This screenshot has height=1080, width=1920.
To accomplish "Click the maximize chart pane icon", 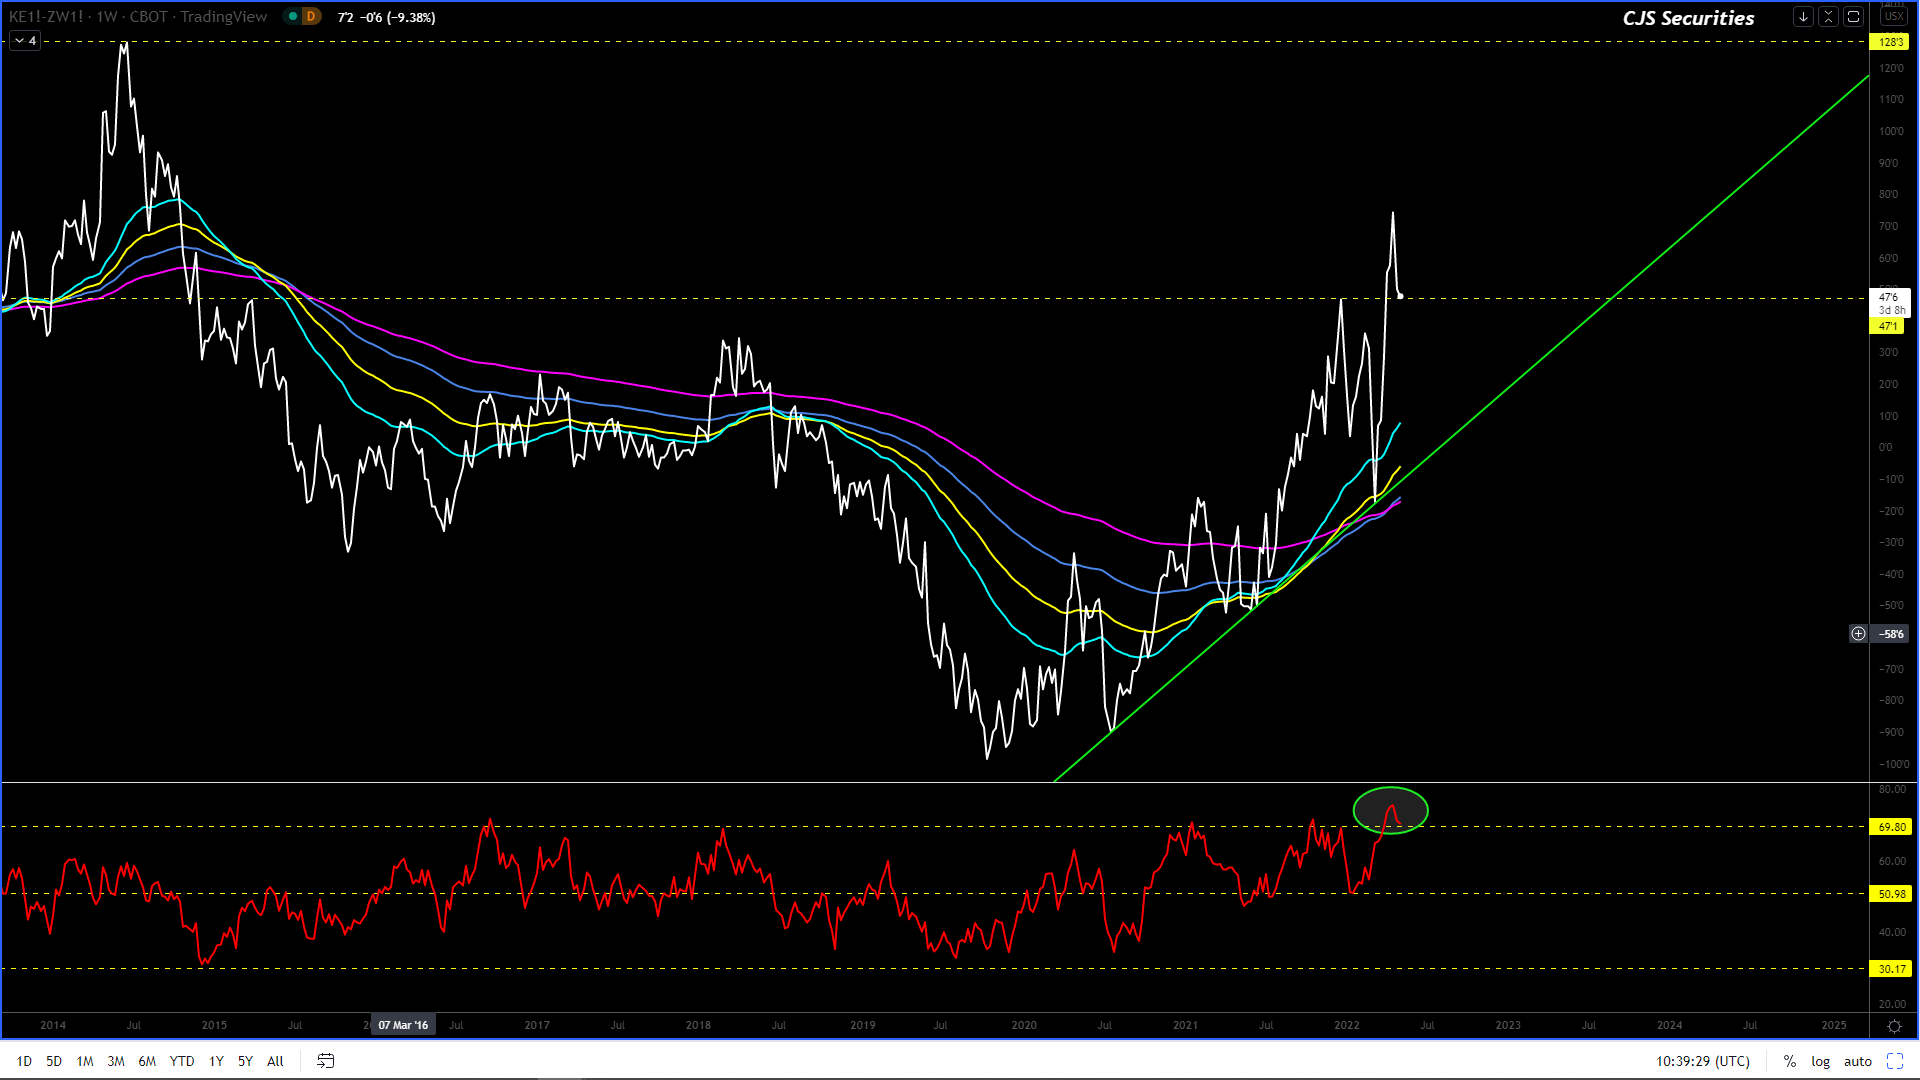I will tap(1853, 17).
